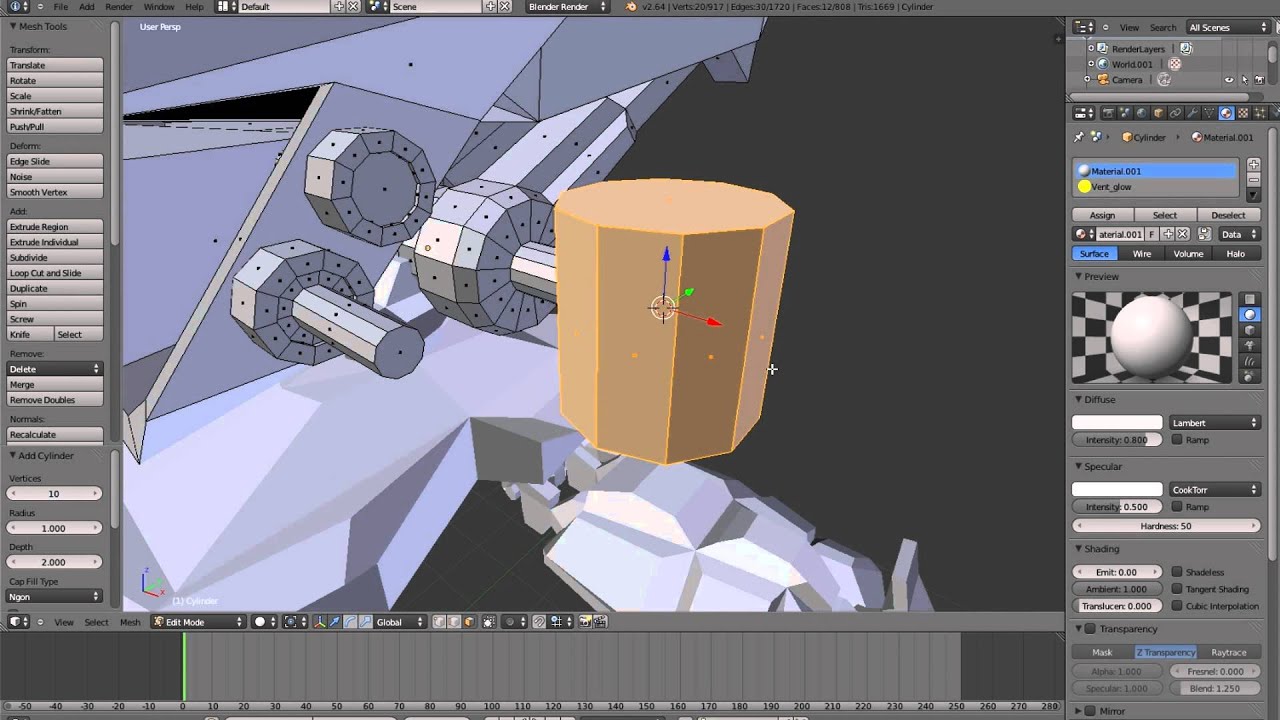Viewport: 1280px width, 720px height.
Task: Switch to edge select mode
Action: pos(454,622)
